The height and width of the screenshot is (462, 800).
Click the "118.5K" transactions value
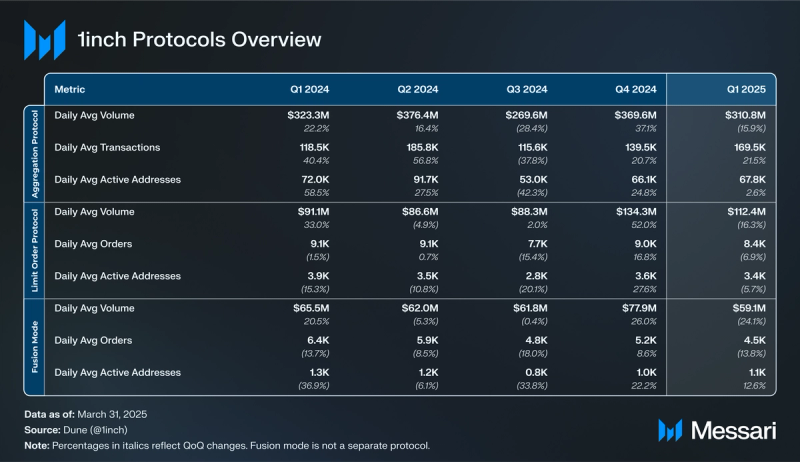(314, 147)
